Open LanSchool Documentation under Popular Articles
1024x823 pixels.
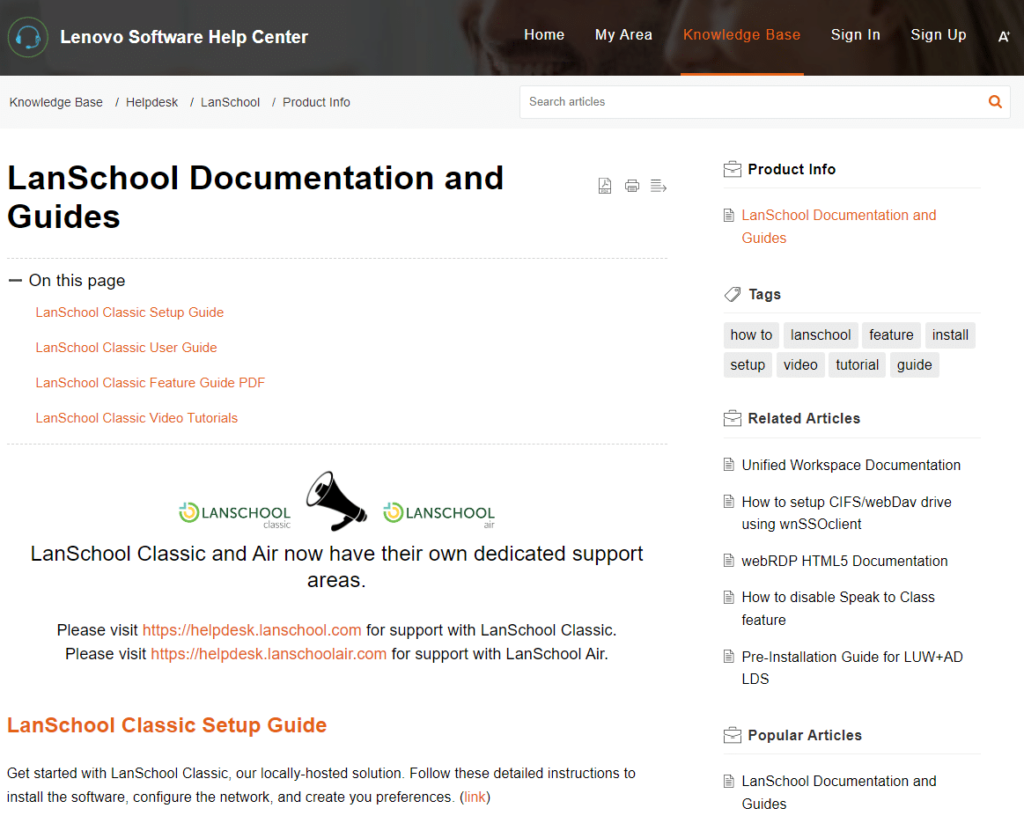pyautogui.click(x=839, y=792)
